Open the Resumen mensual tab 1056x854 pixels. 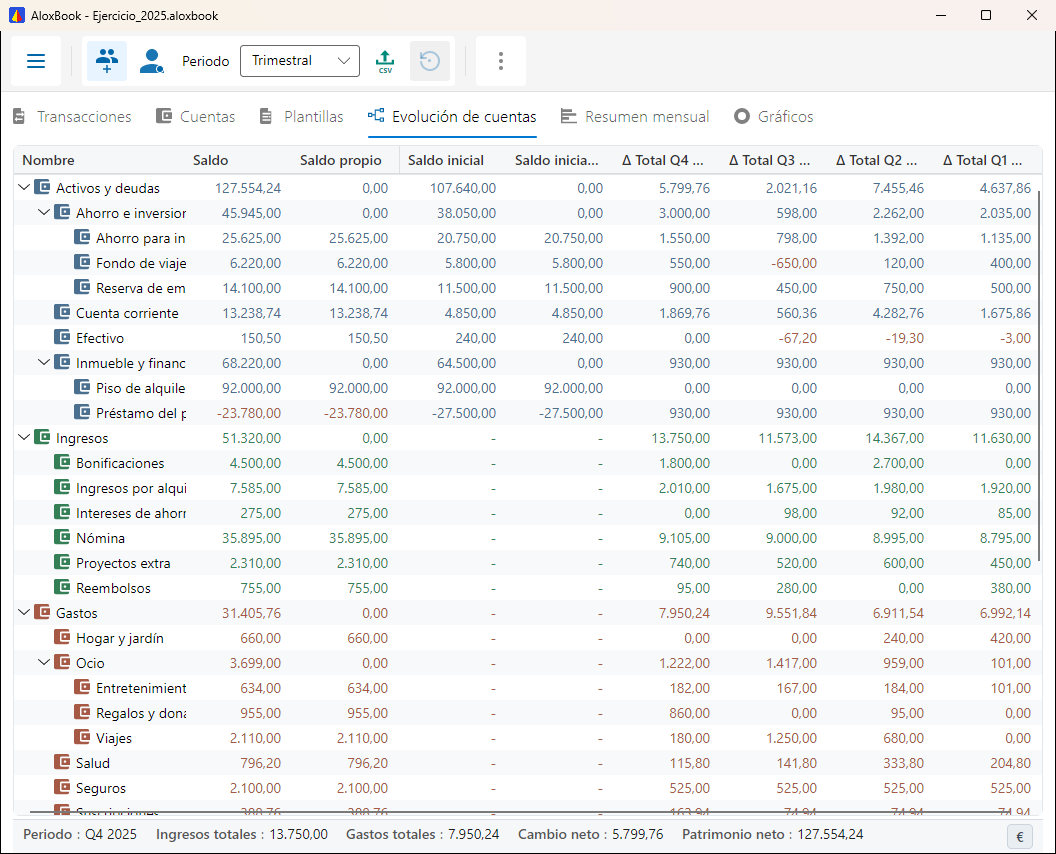(x=635, y=117)
